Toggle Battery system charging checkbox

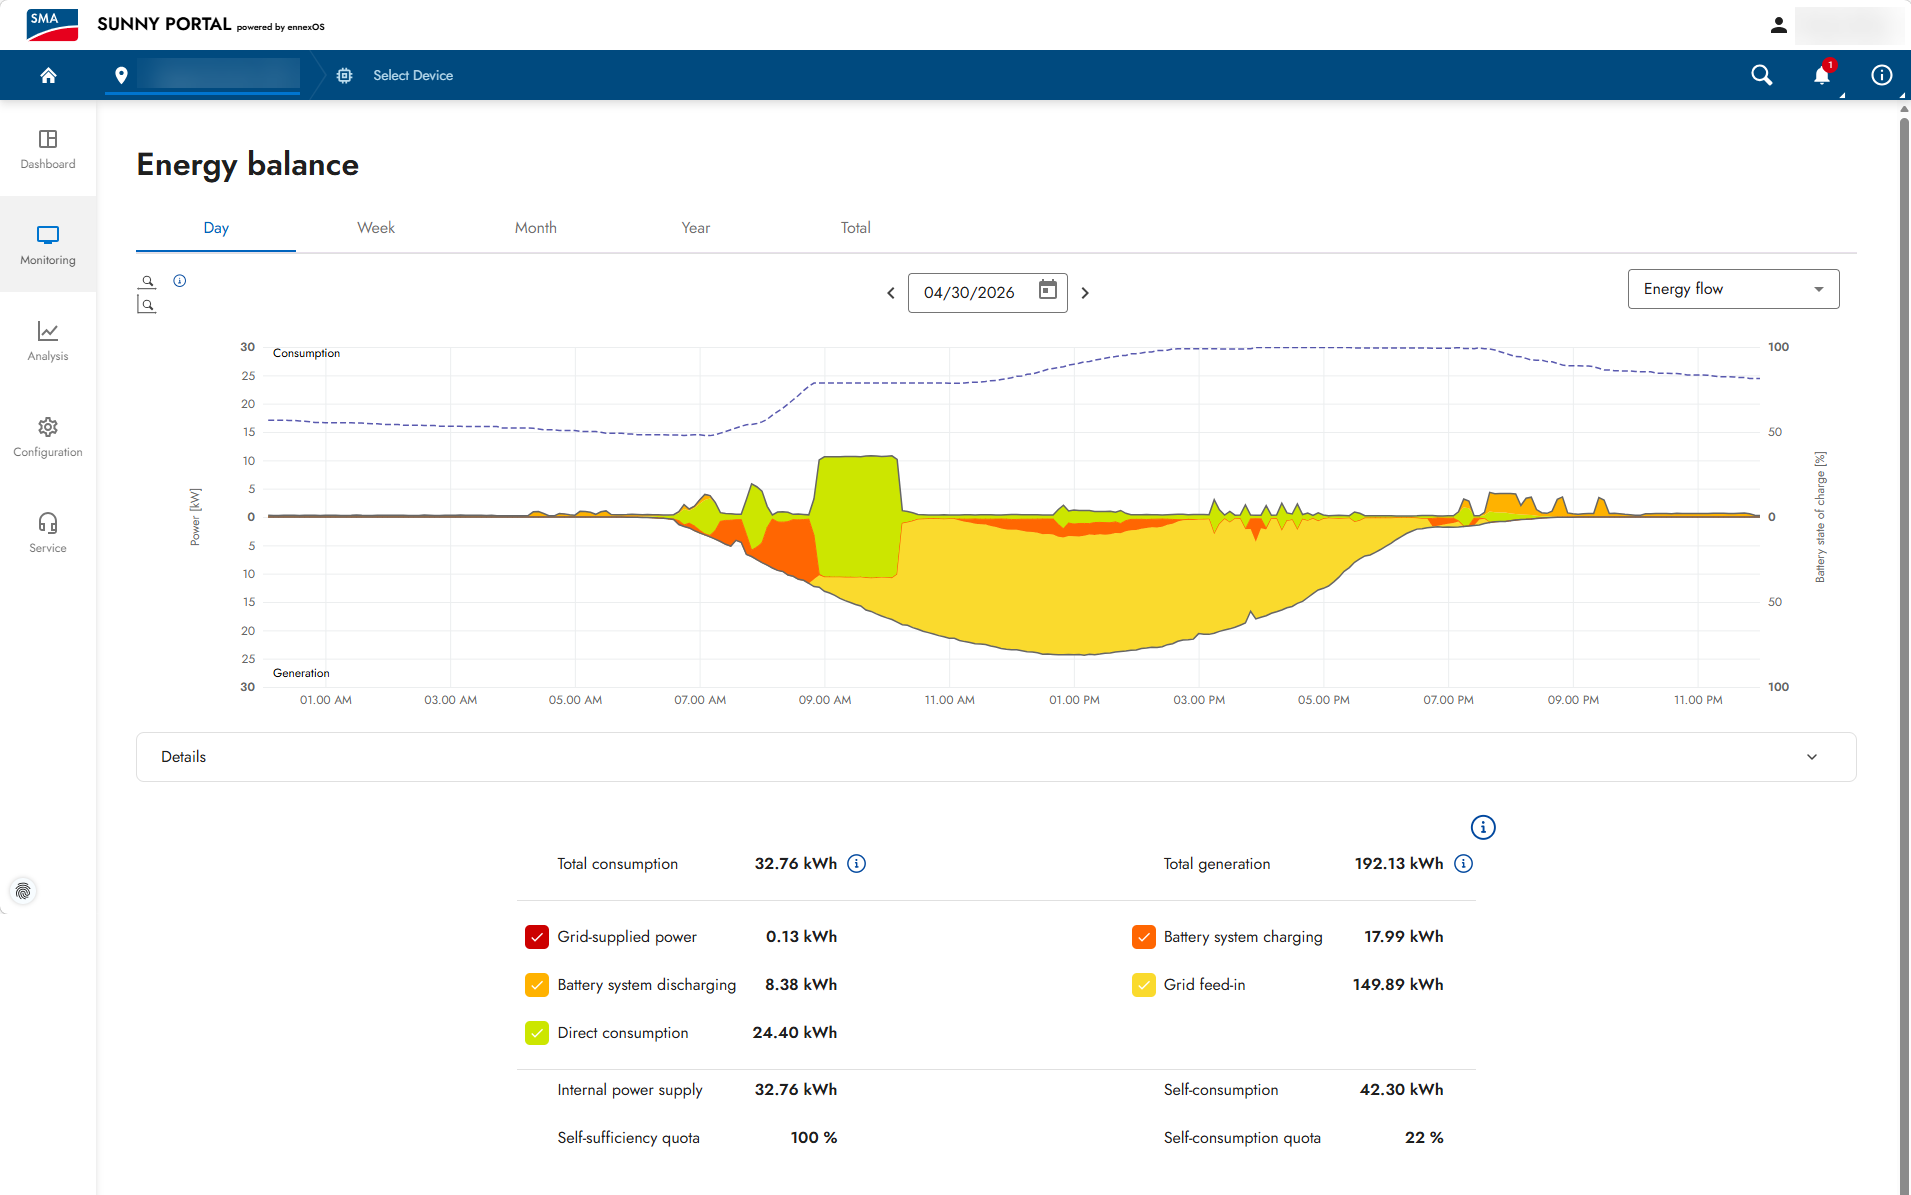click(x=1144, y=937)
